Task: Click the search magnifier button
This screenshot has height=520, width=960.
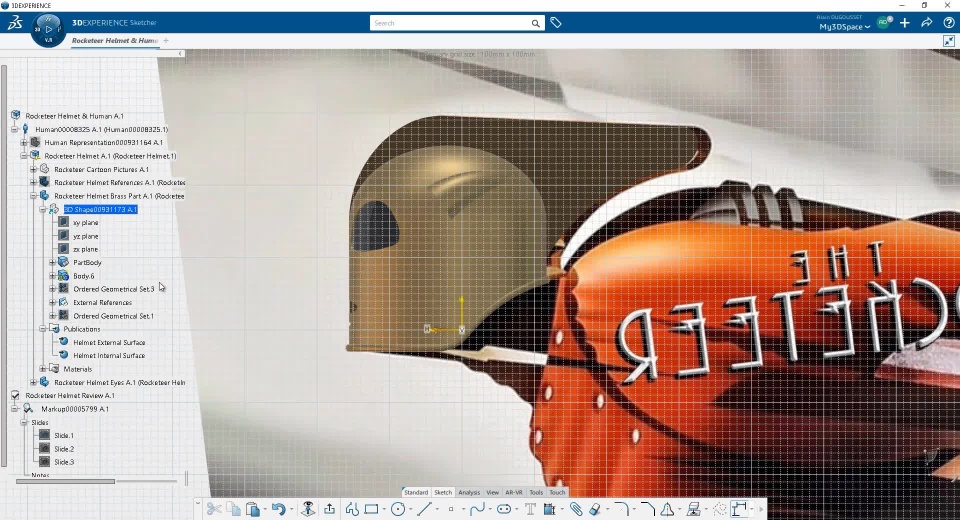Action: tap(536, 23)
